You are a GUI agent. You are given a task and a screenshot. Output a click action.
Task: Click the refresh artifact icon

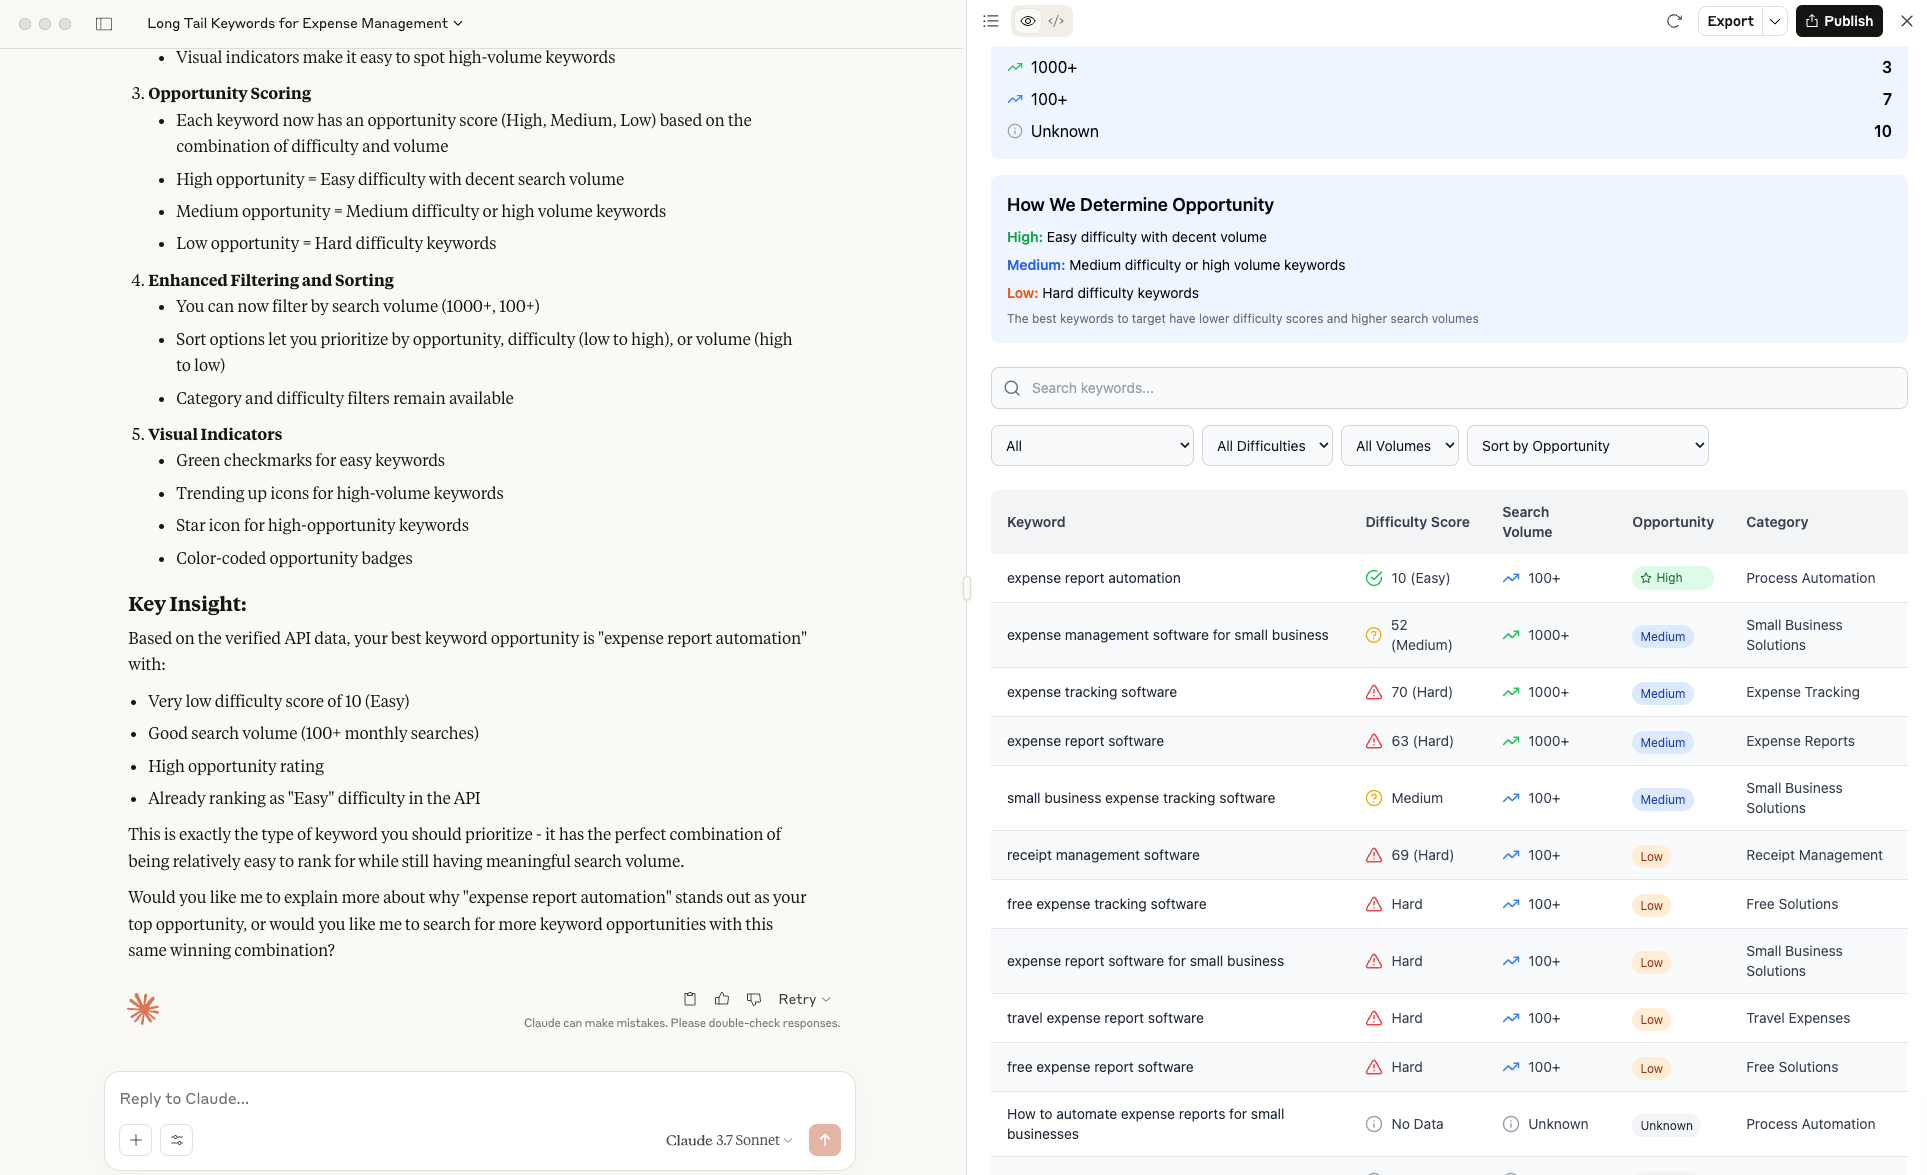tap(1674, 21)
